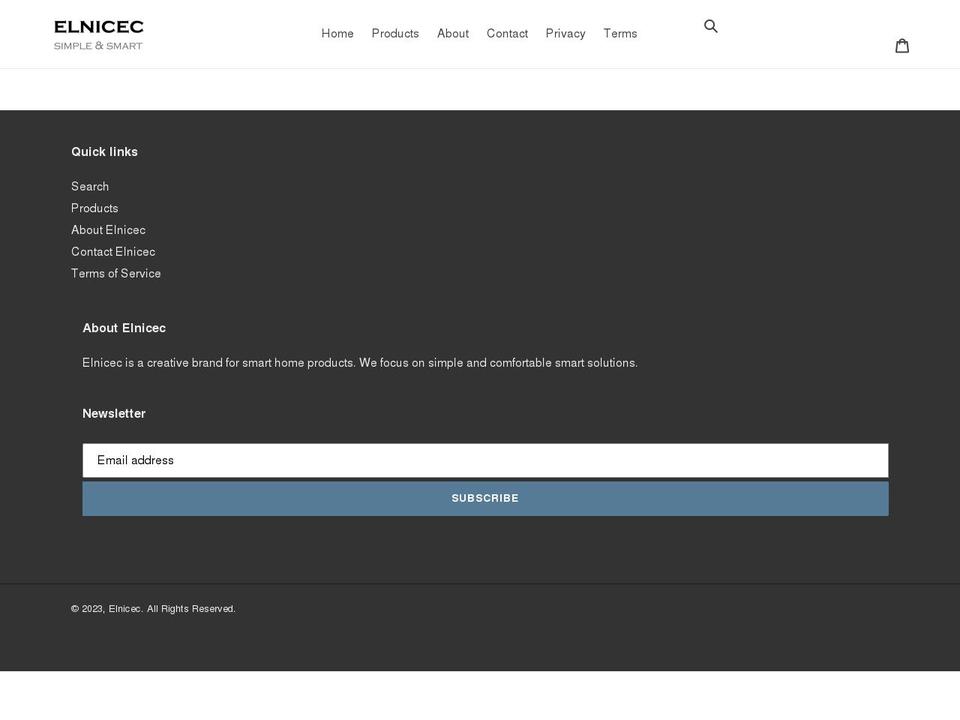Open the search with the magnifier icon
This screenshot has height=720, width=960.
(710, 26)
